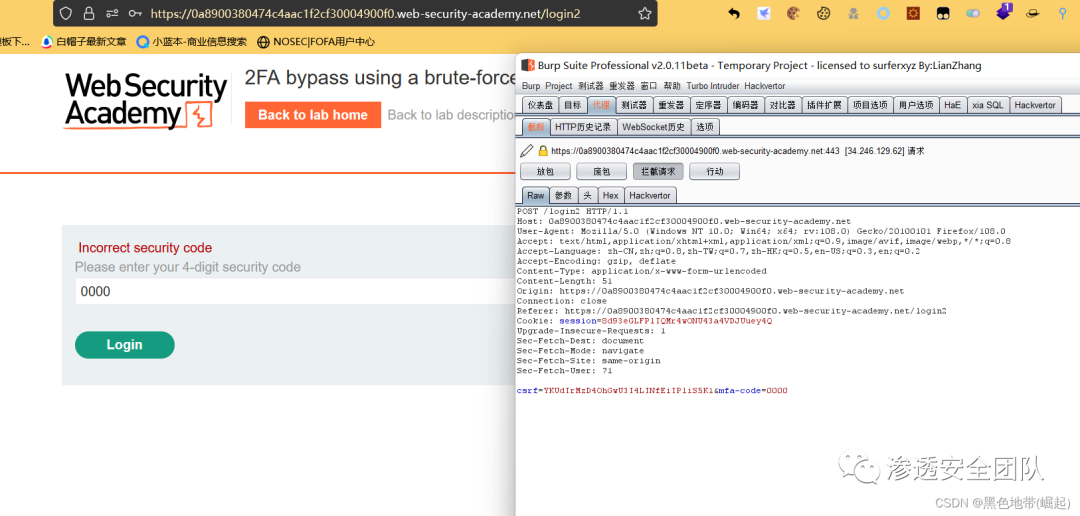The image size is (1080, 516).
Task: Click the Tampermonkey extension icon
Action: click(942, 13)
